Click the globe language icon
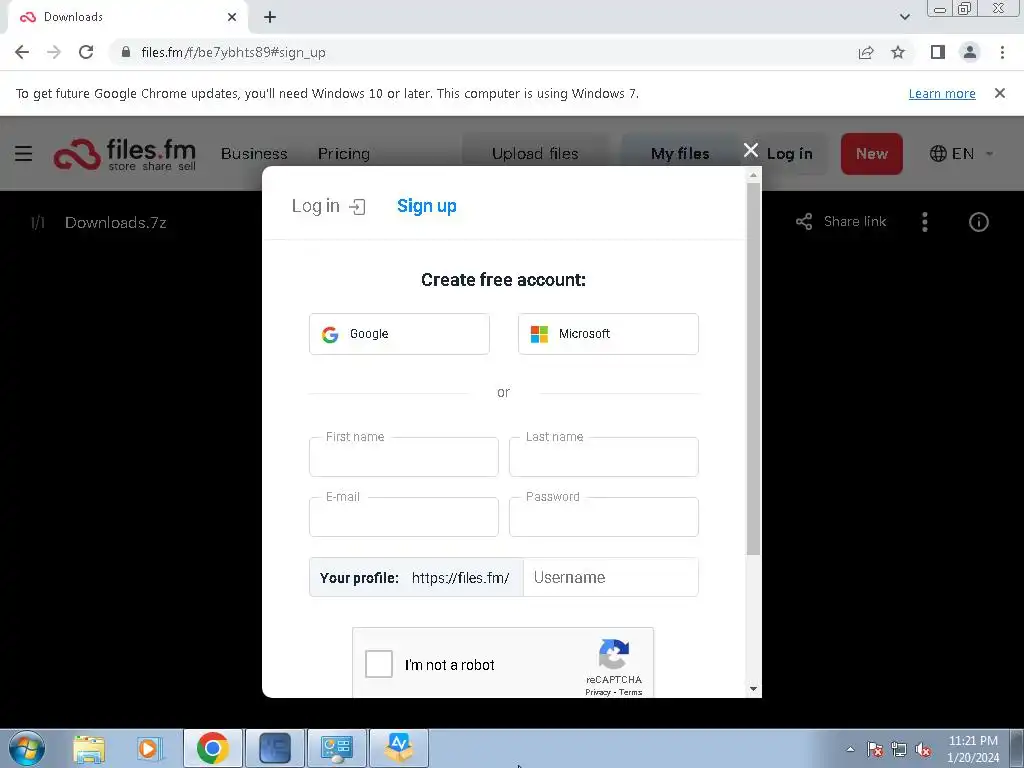Viewport: 1024px width, 768px height. pyautogui.click(x=938, y=154)
